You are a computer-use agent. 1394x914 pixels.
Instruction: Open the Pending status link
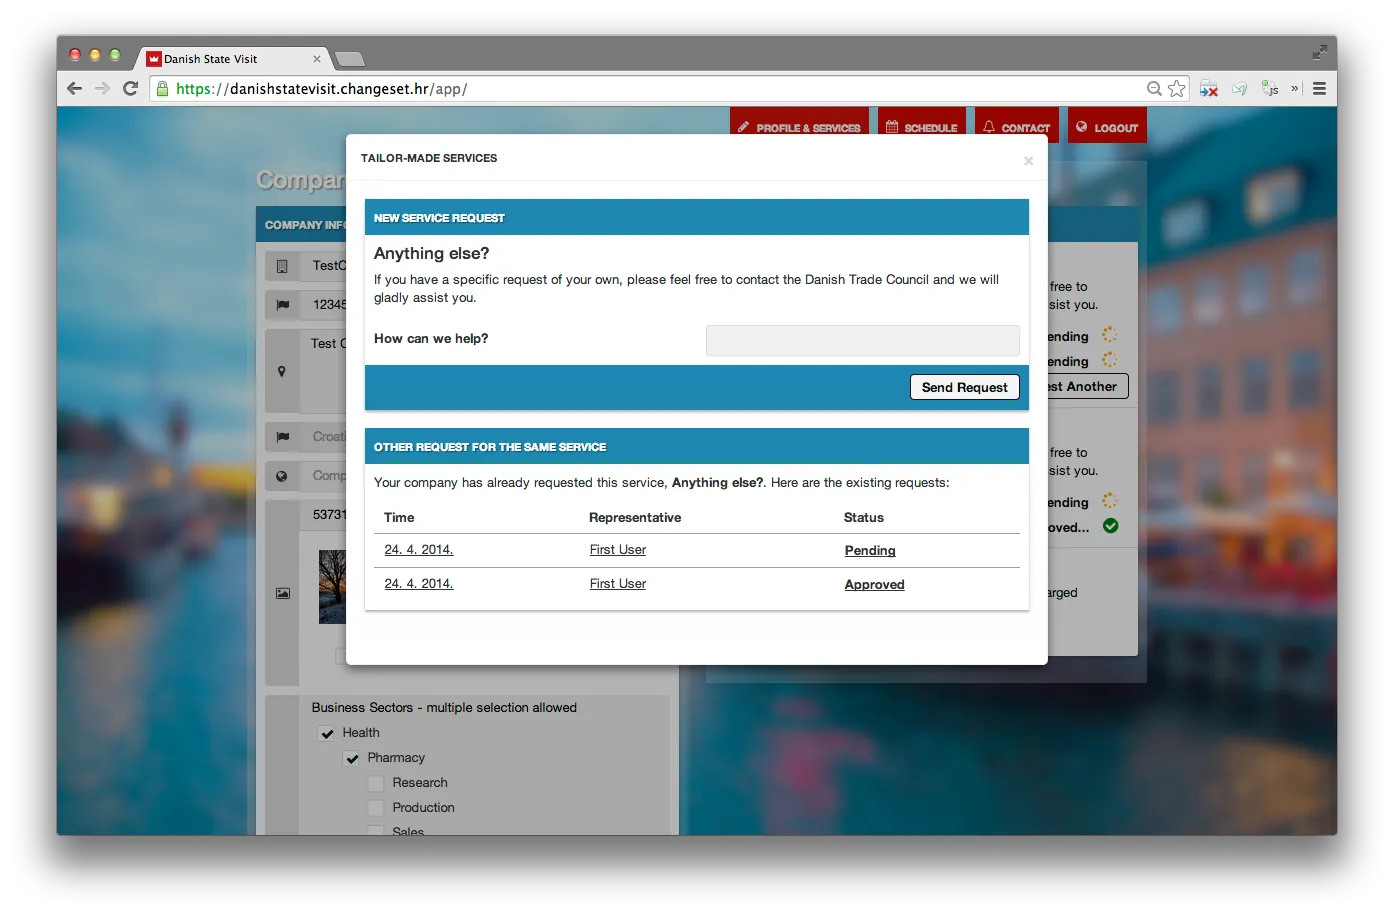[x=869, y=551]
